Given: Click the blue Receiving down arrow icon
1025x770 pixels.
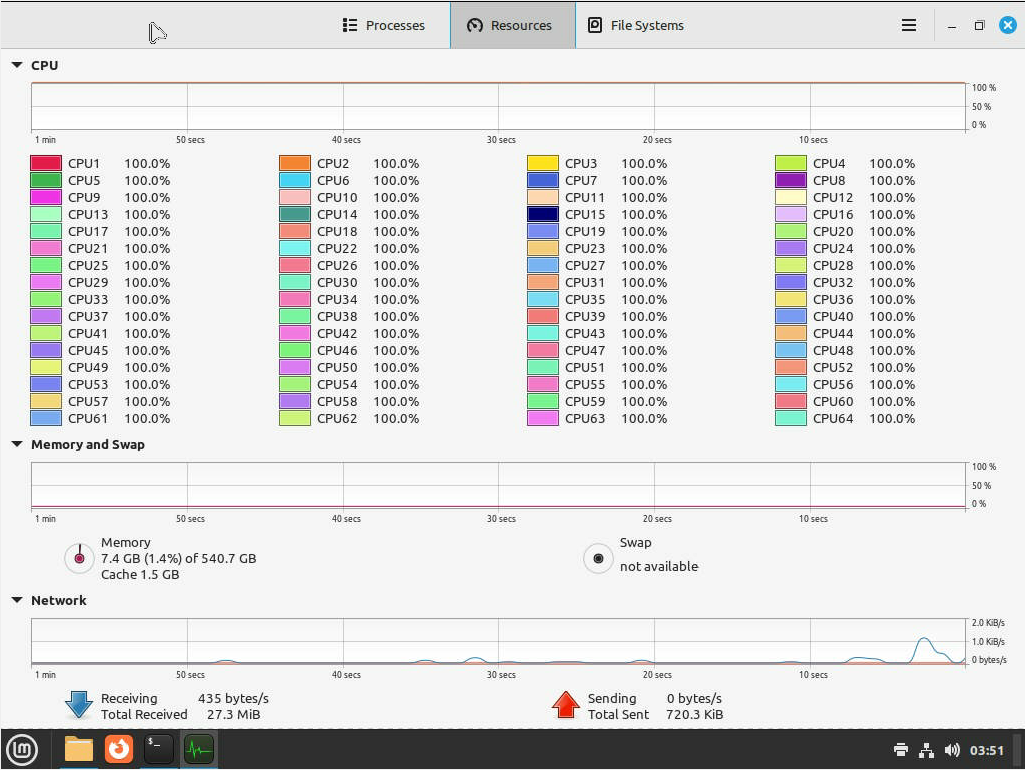Looking at the screenshot, I should coord(79,705).
